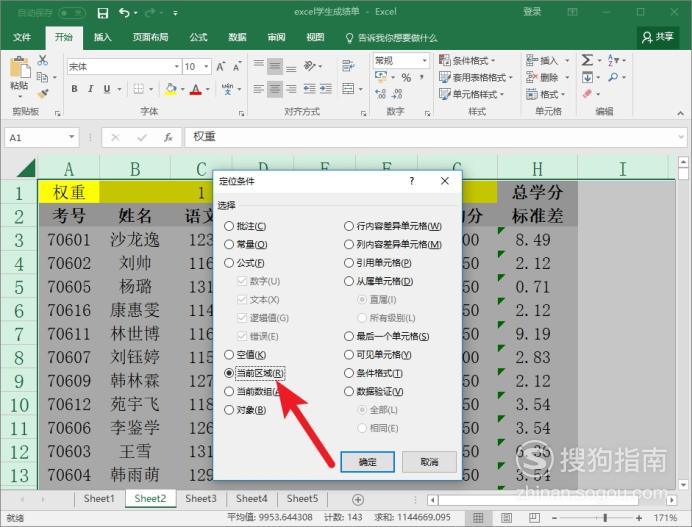Decrease font size with smaller A icon

[x=237, y=67]
